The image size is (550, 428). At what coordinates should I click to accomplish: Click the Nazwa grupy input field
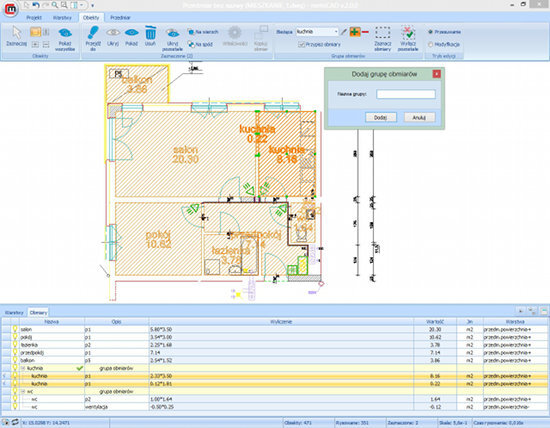click(406, 94)
